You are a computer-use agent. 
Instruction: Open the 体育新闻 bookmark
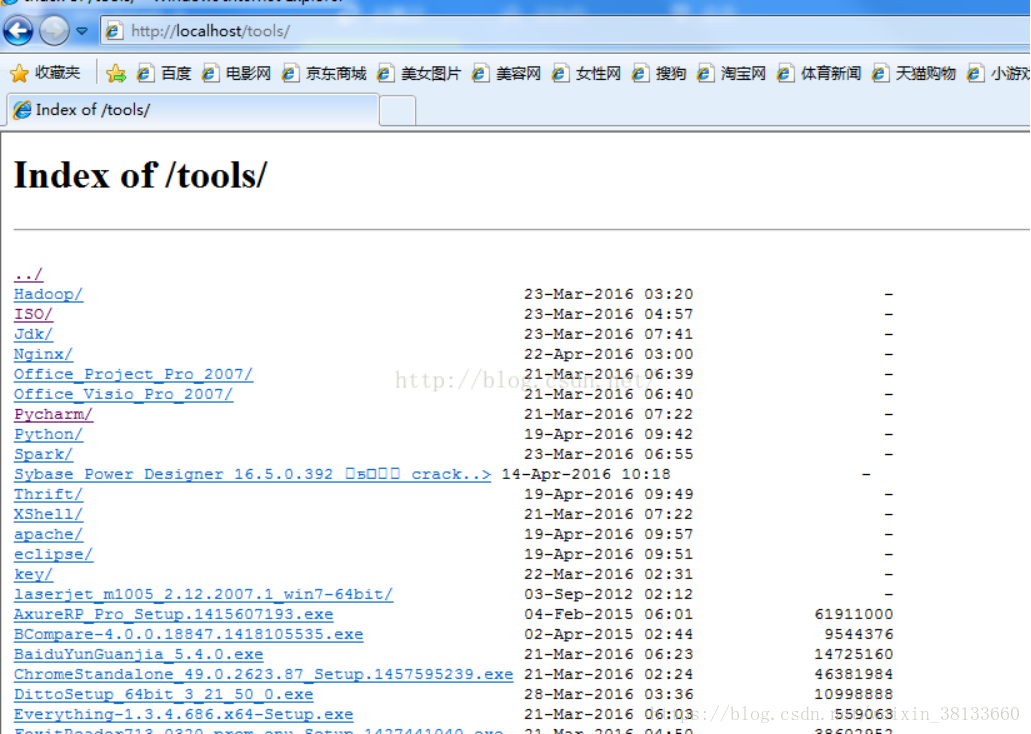(819, 73)
